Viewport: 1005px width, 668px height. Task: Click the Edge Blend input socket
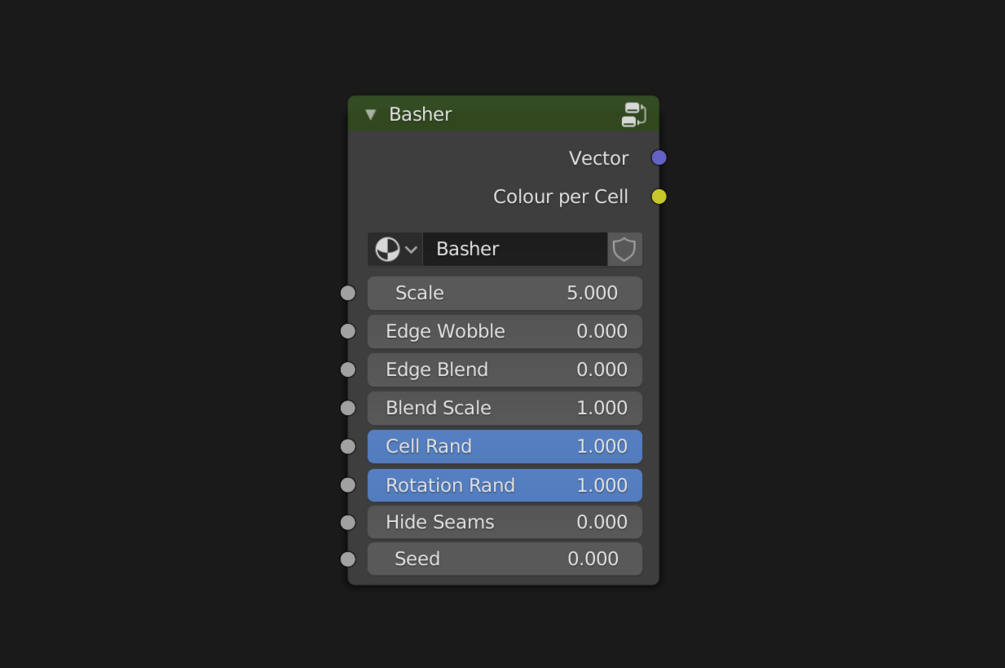pos(348,369)
